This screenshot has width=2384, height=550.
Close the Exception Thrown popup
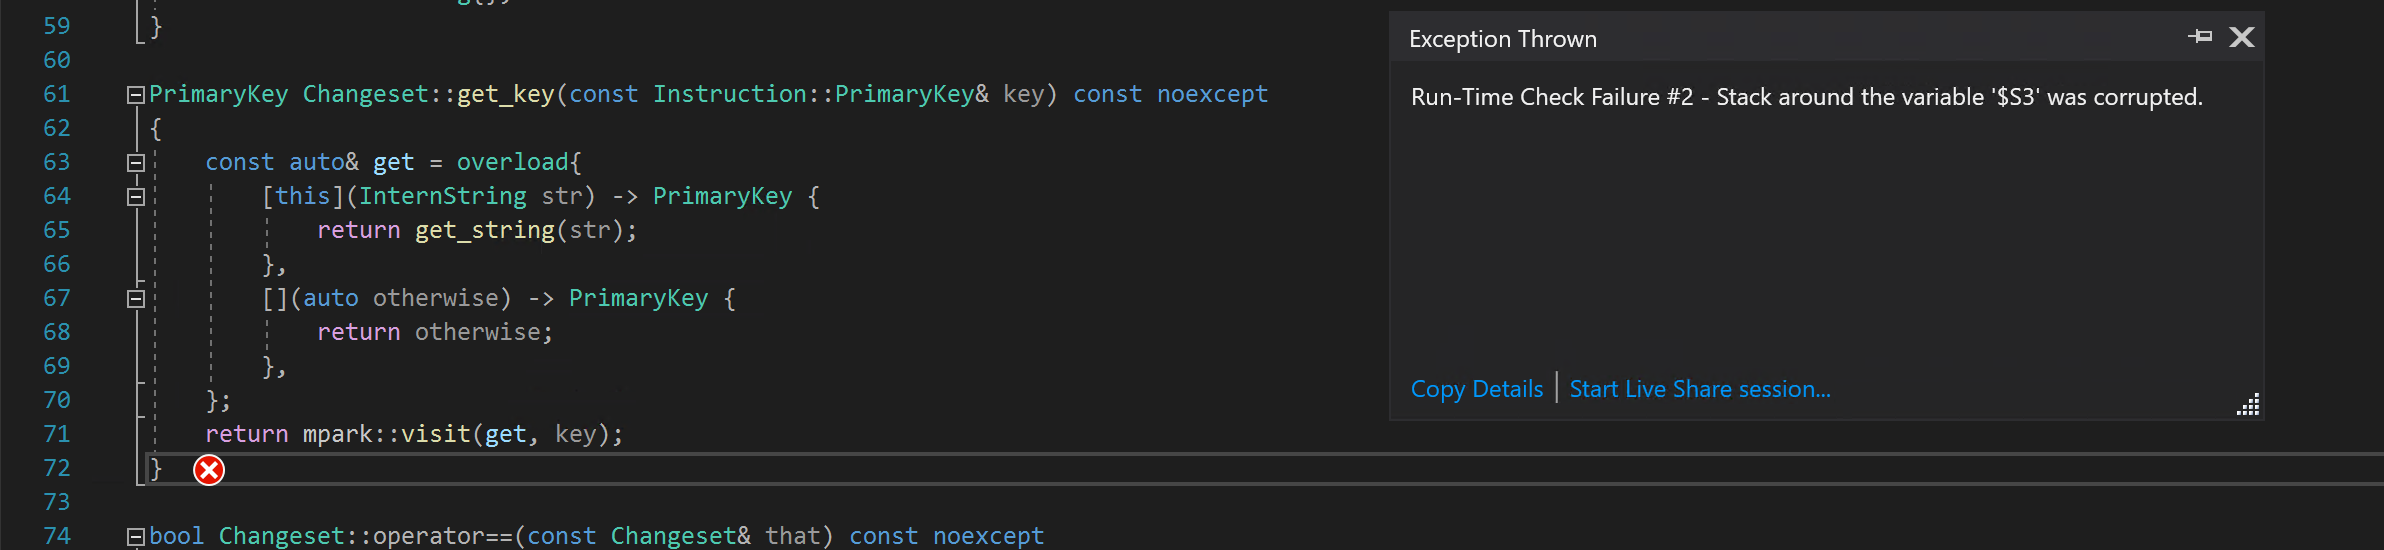[x=2242, y=37]
